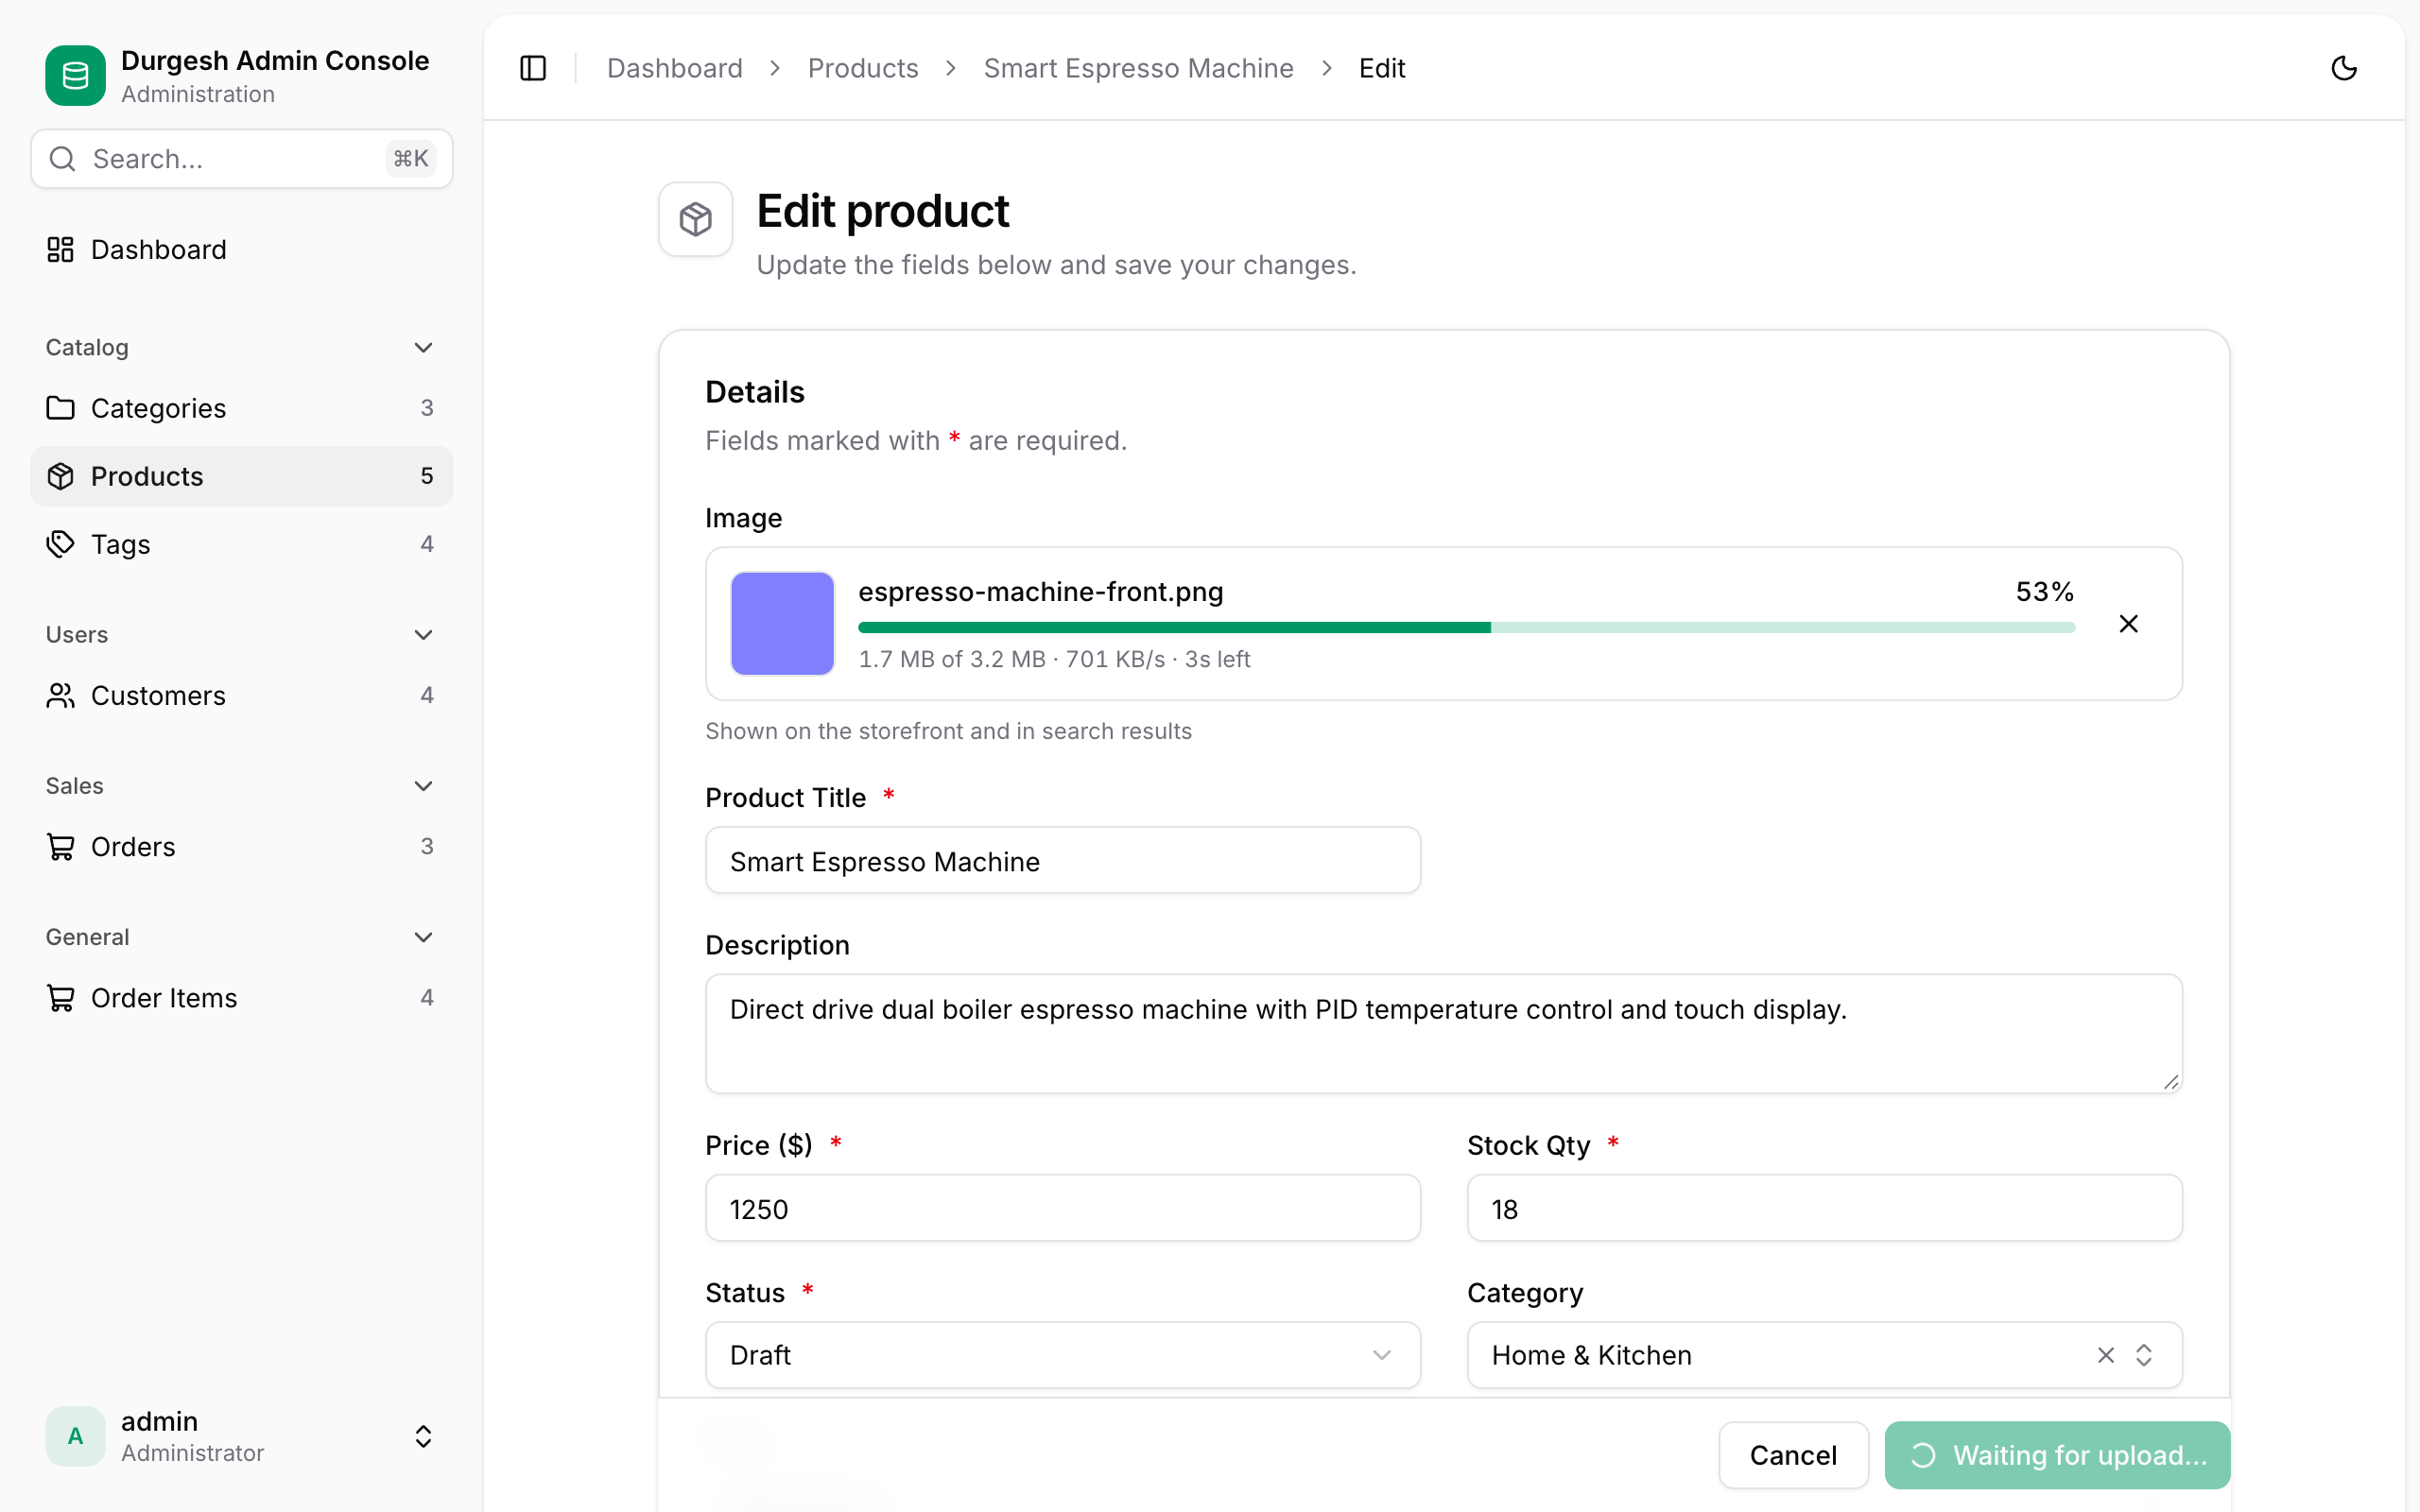Click into the Description text area

1443,1034
